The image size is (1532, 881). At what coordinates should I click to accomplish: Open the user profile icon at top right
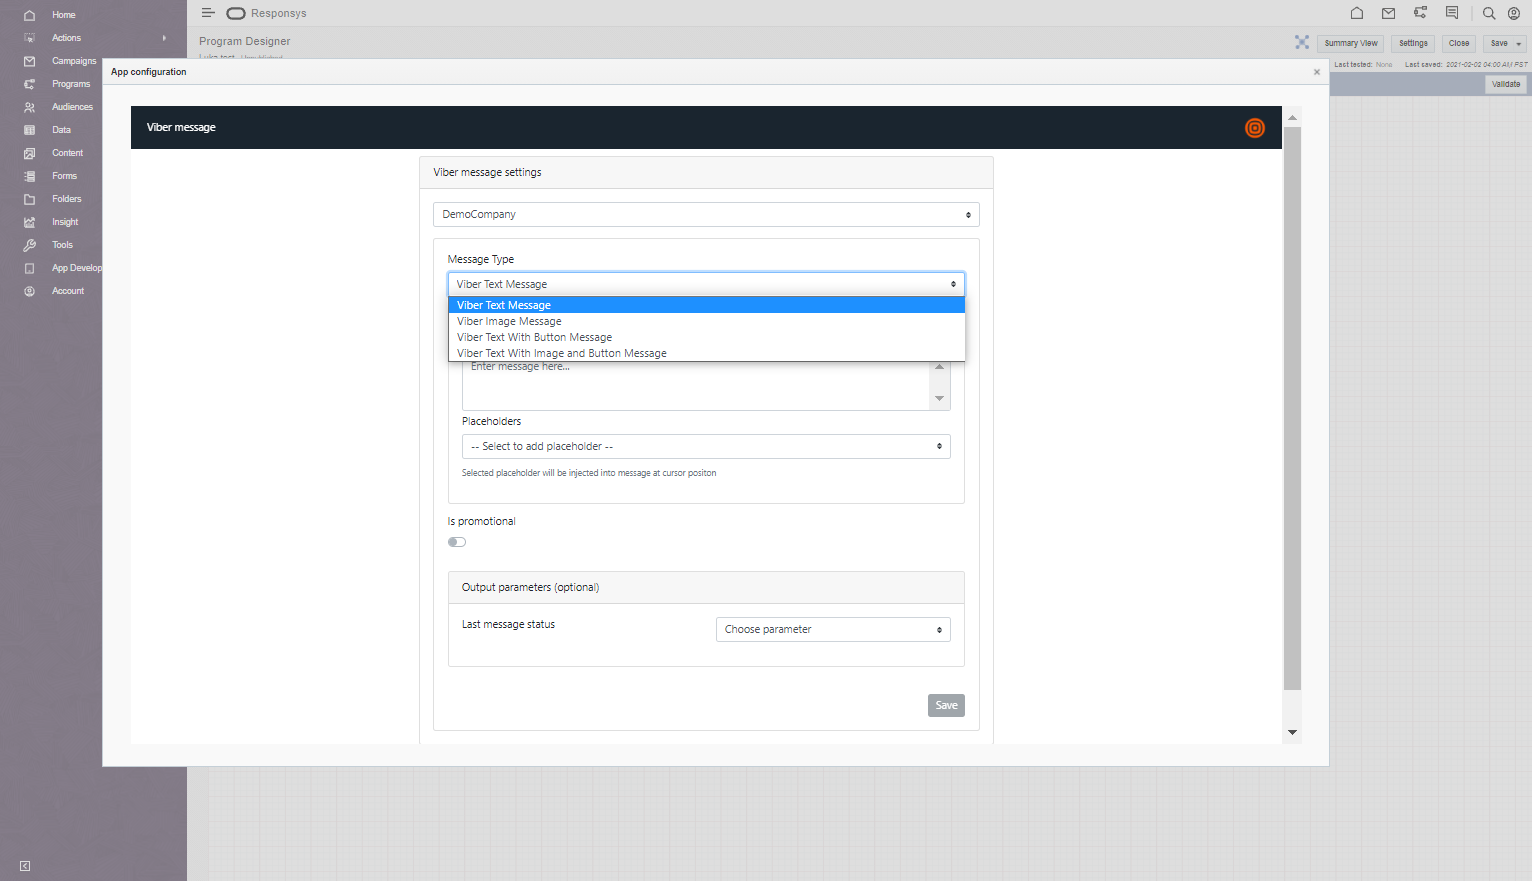1513,13
